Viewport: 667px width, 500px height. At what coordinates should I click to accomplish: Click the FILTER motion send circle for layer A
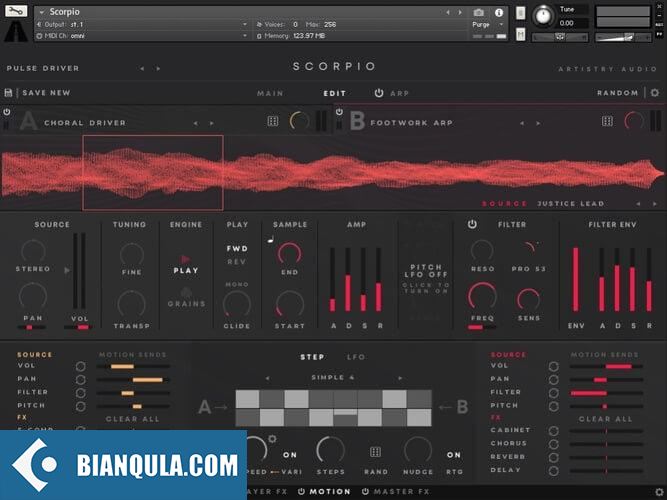click(x=80, y=393)
